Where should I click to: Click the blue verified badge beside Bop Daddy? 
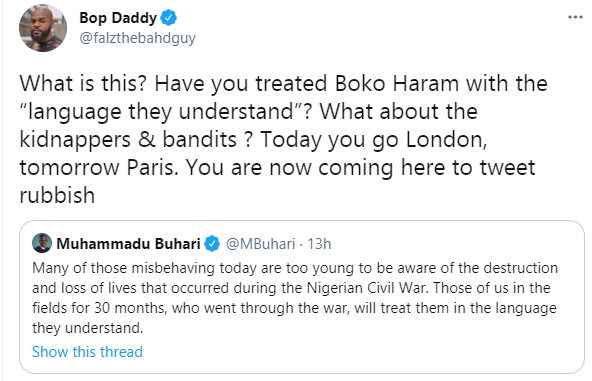coord(169,18)
